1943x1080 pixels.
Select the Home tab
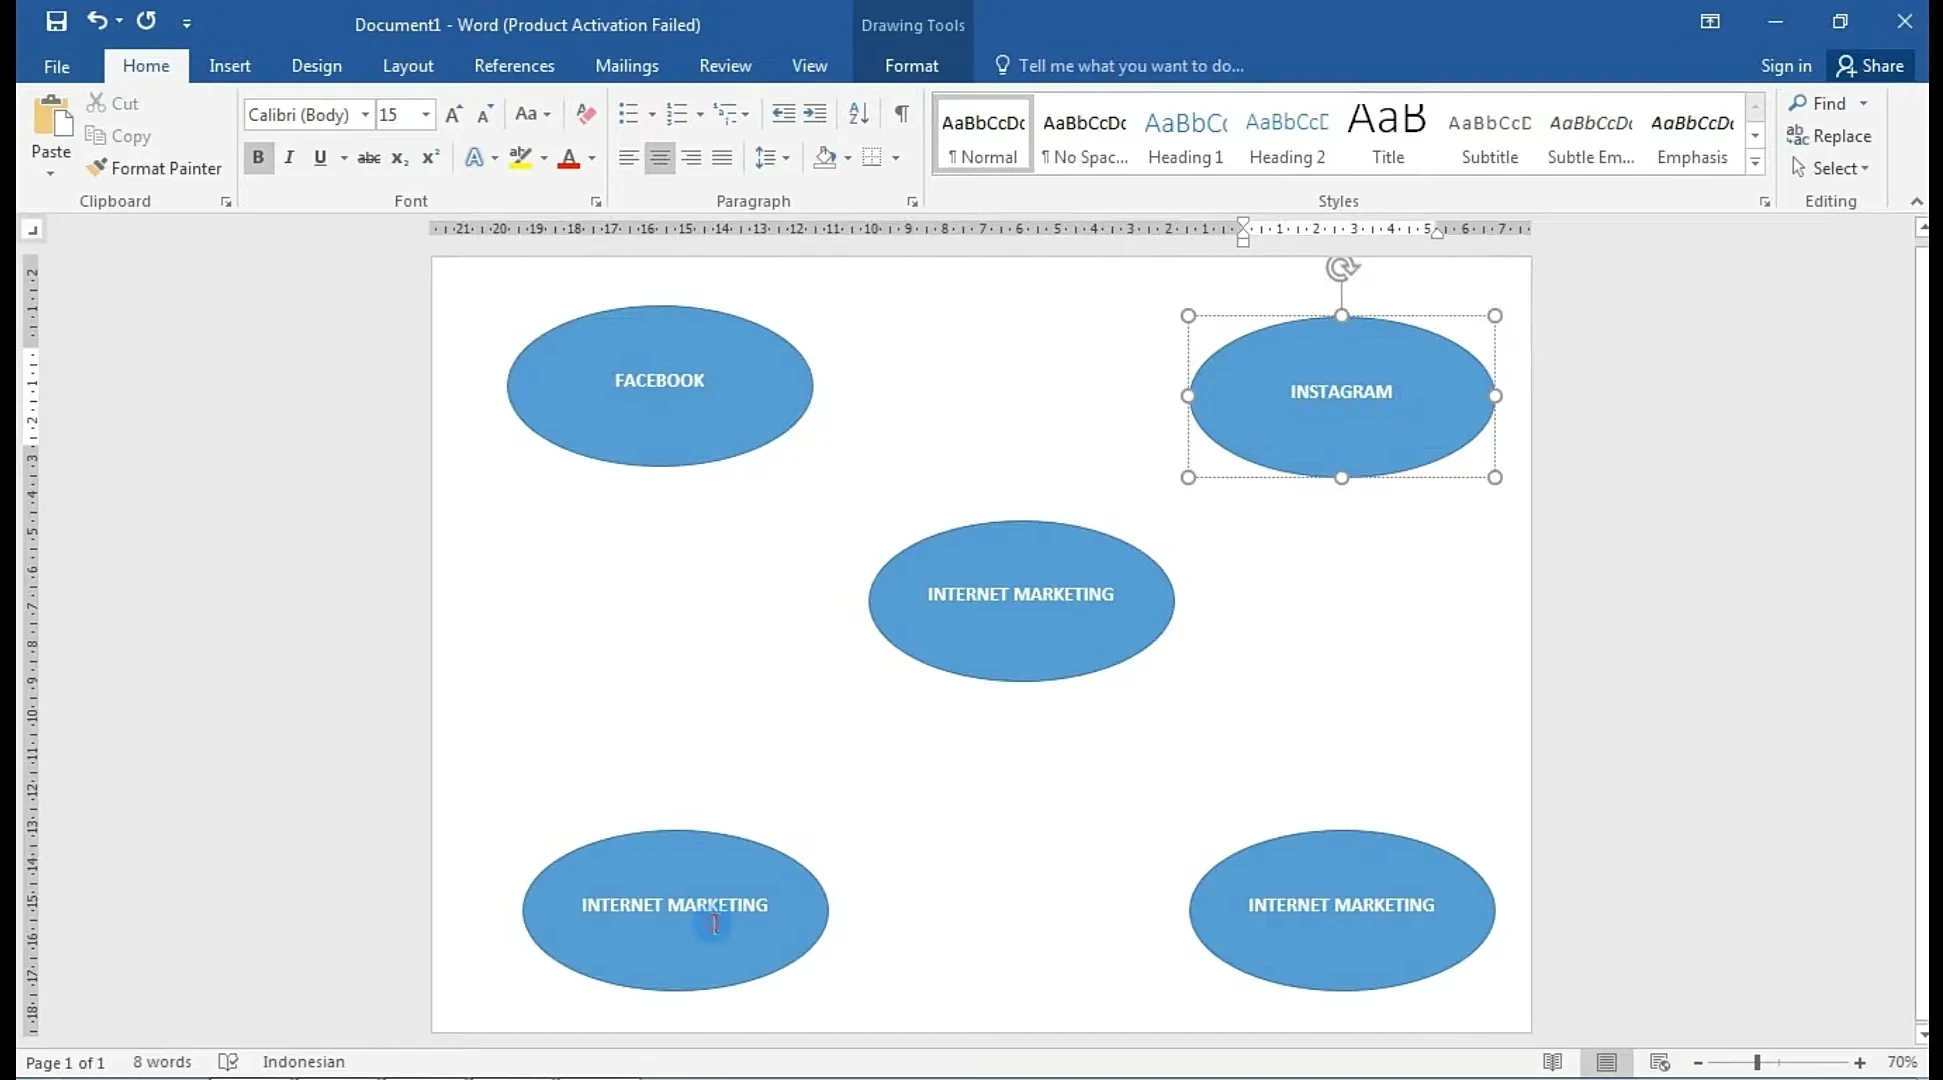click(x=145, y=65)
